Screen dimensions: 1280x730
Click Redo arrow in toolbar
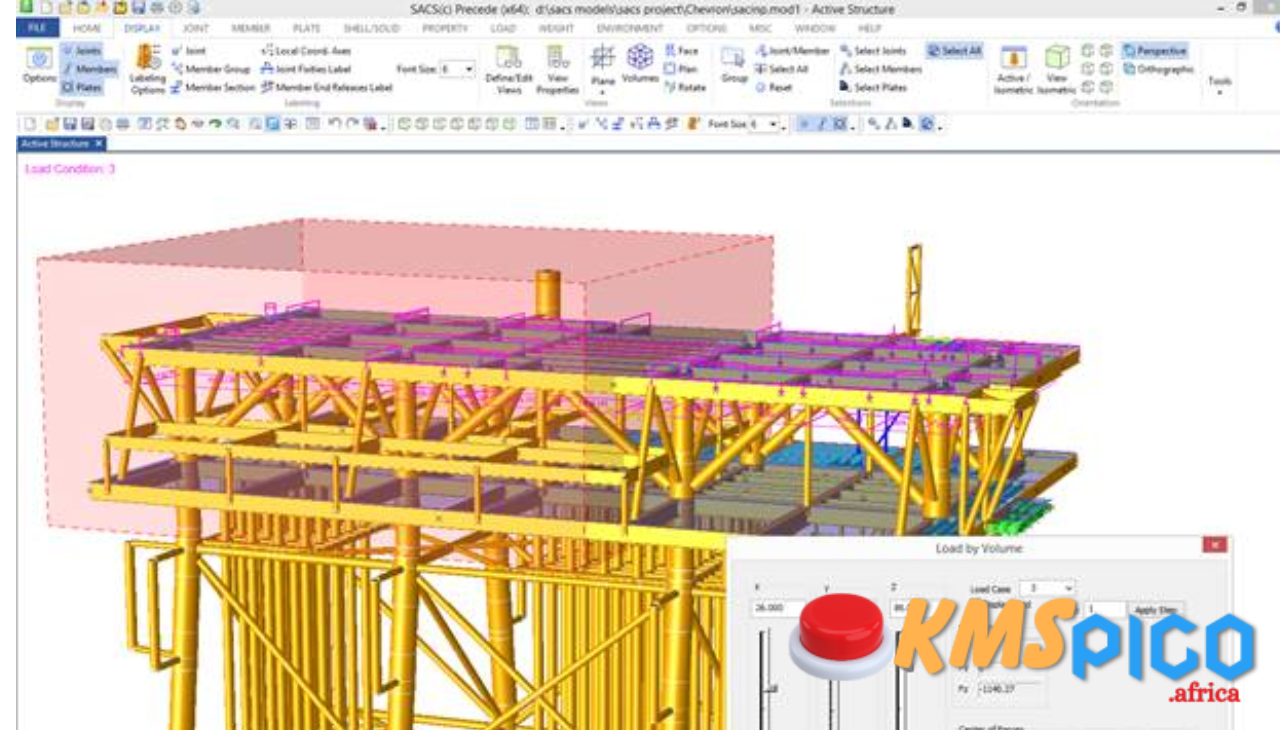[x=352, y=124]
